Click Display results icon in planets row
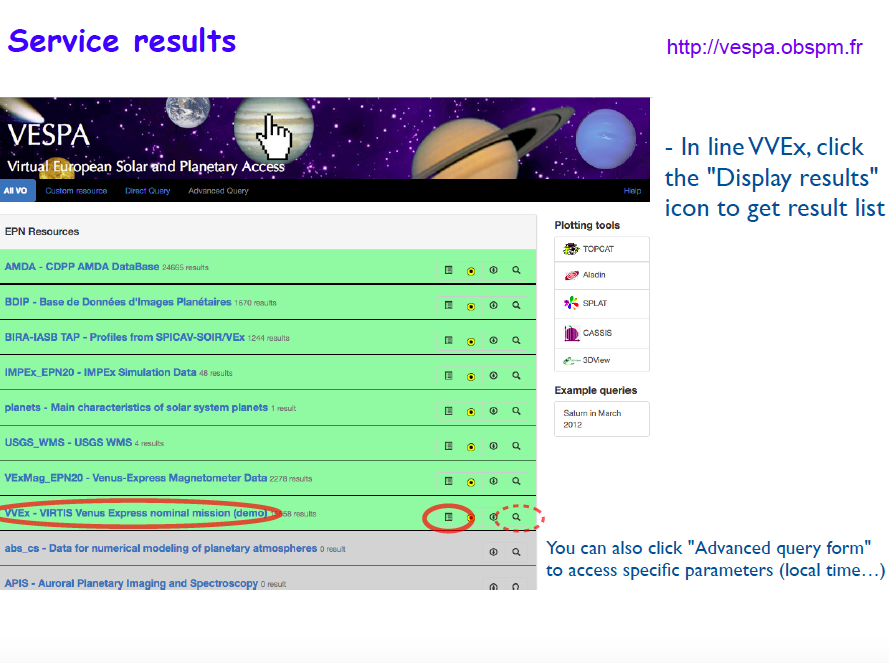889x663 pixels. [x=448, y=411]
